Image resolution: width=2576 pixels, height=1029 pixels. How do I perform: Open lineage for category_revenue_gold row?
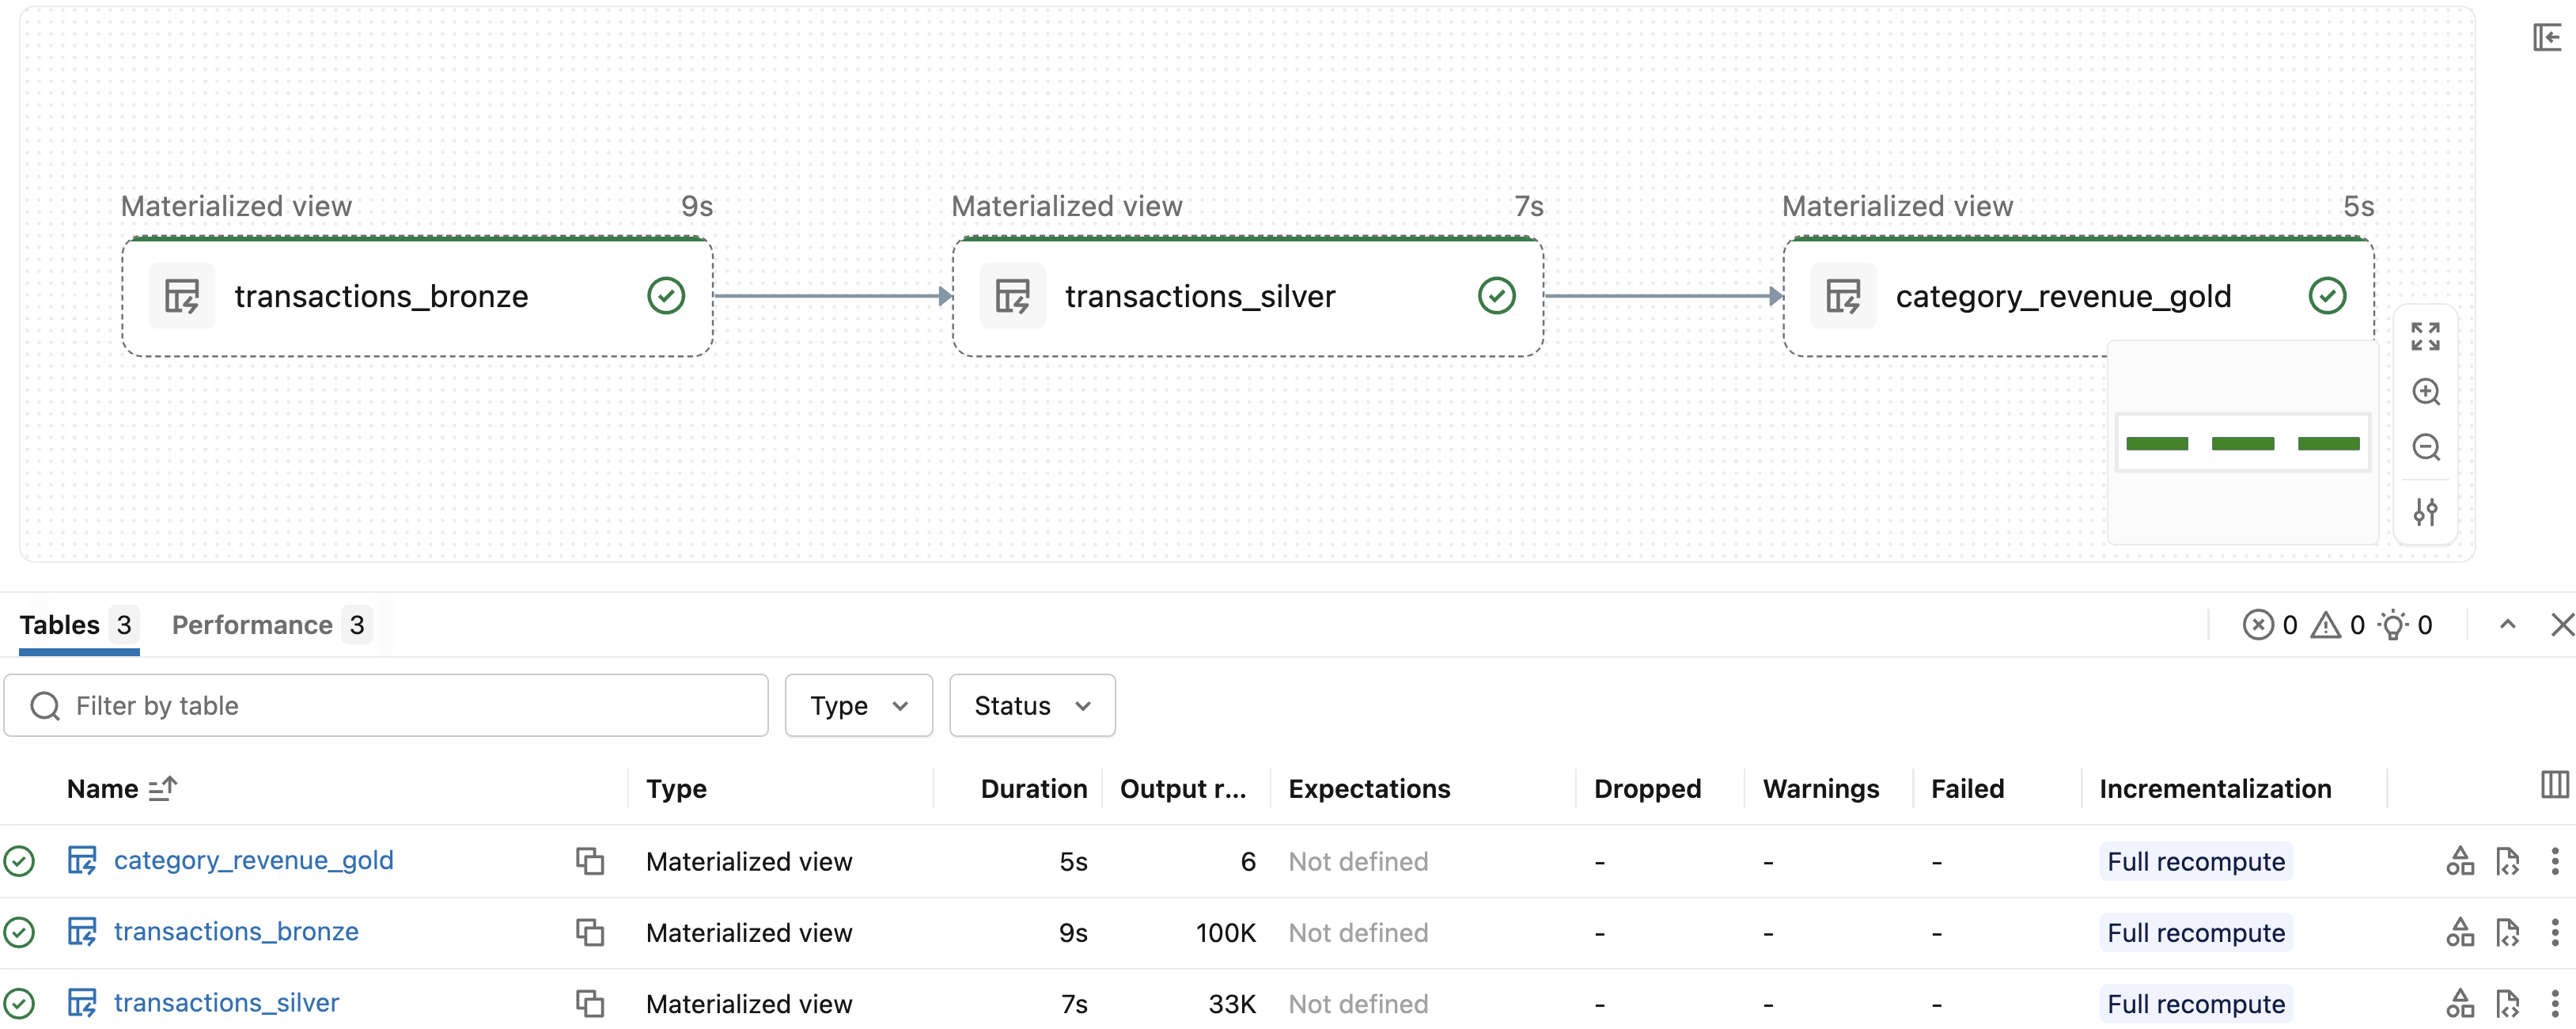[2460, 860]
